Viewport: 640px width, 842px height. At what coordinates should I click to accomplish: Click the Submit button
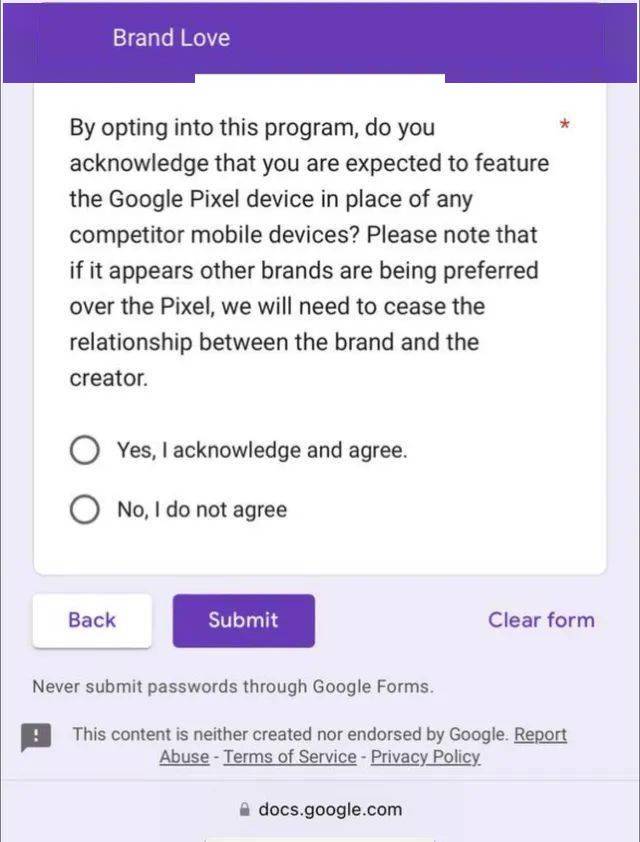click(x=243, y=620)
